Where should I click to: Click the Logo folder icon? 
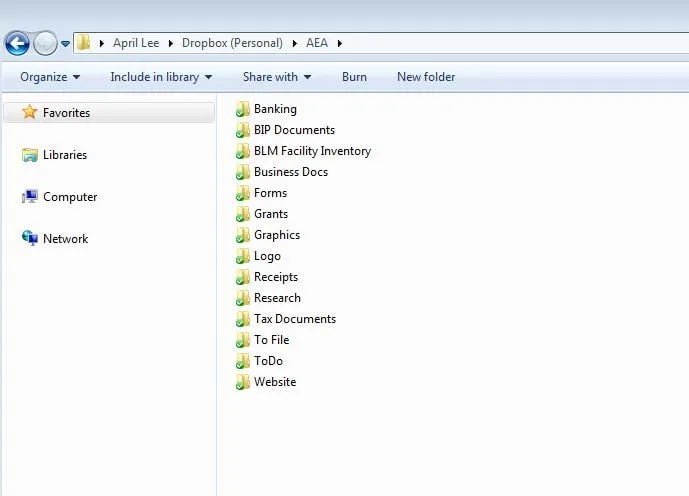[243, 256]
